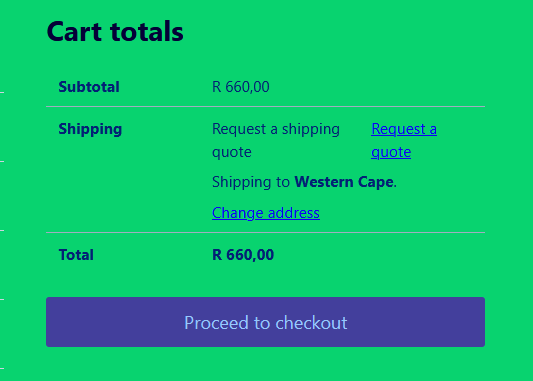This screenshot has height=381, width=533.
Task: Click the Shipping row label
Action: pyautogui.click(x=90, y=129)
